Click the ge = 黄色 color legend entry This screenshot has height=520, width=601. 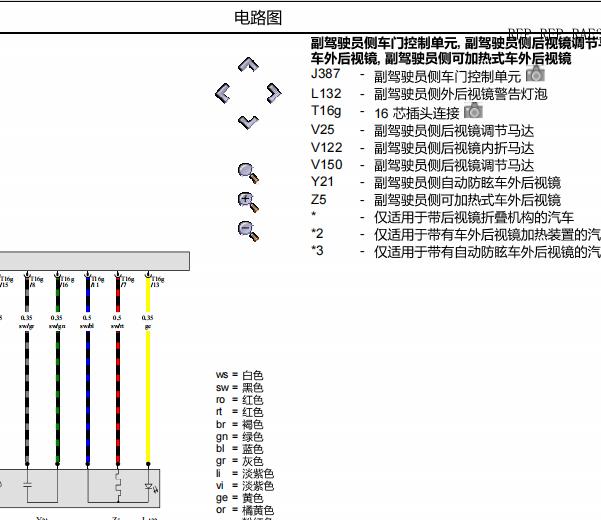[x=239, y=498]
